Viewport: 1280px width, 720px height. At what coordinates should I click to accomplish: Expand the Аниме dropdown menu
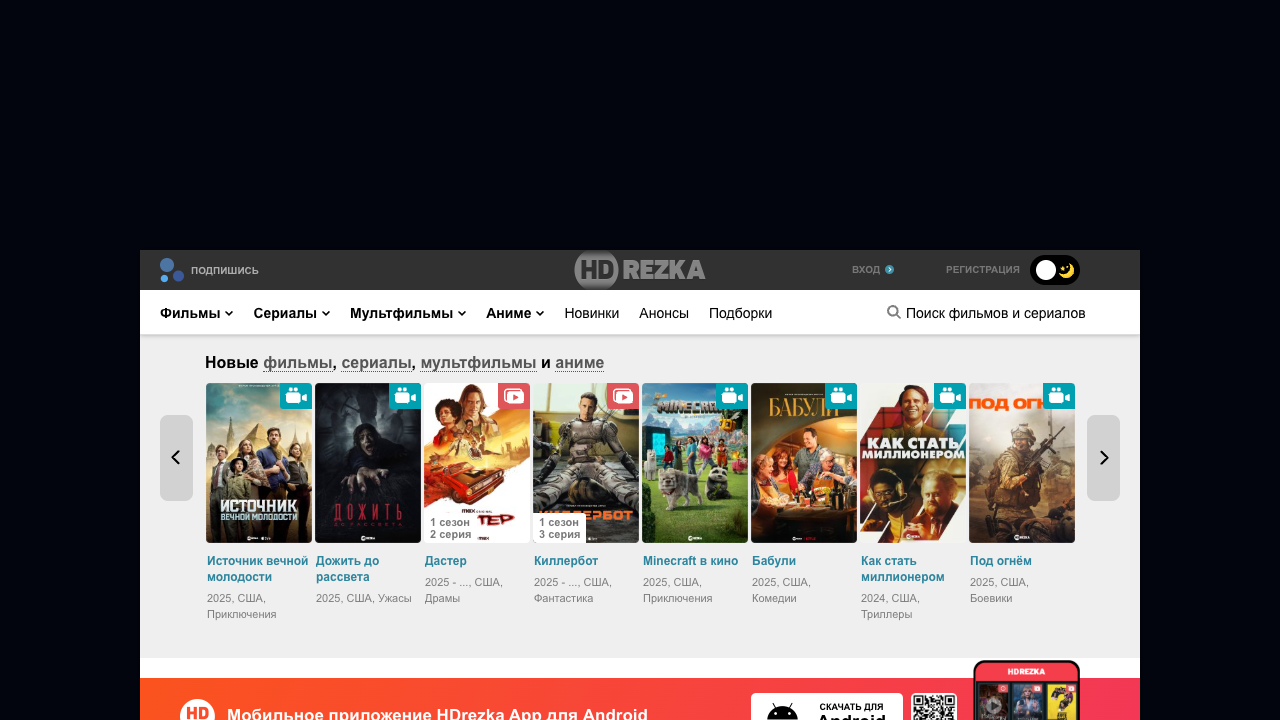coord(515,313)
